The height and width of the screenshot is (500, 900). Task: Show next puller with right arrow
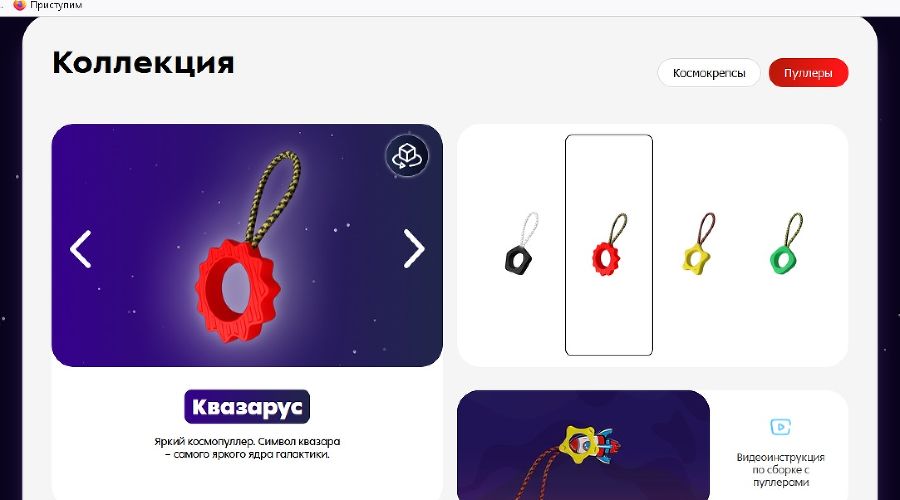click(413, 249)
